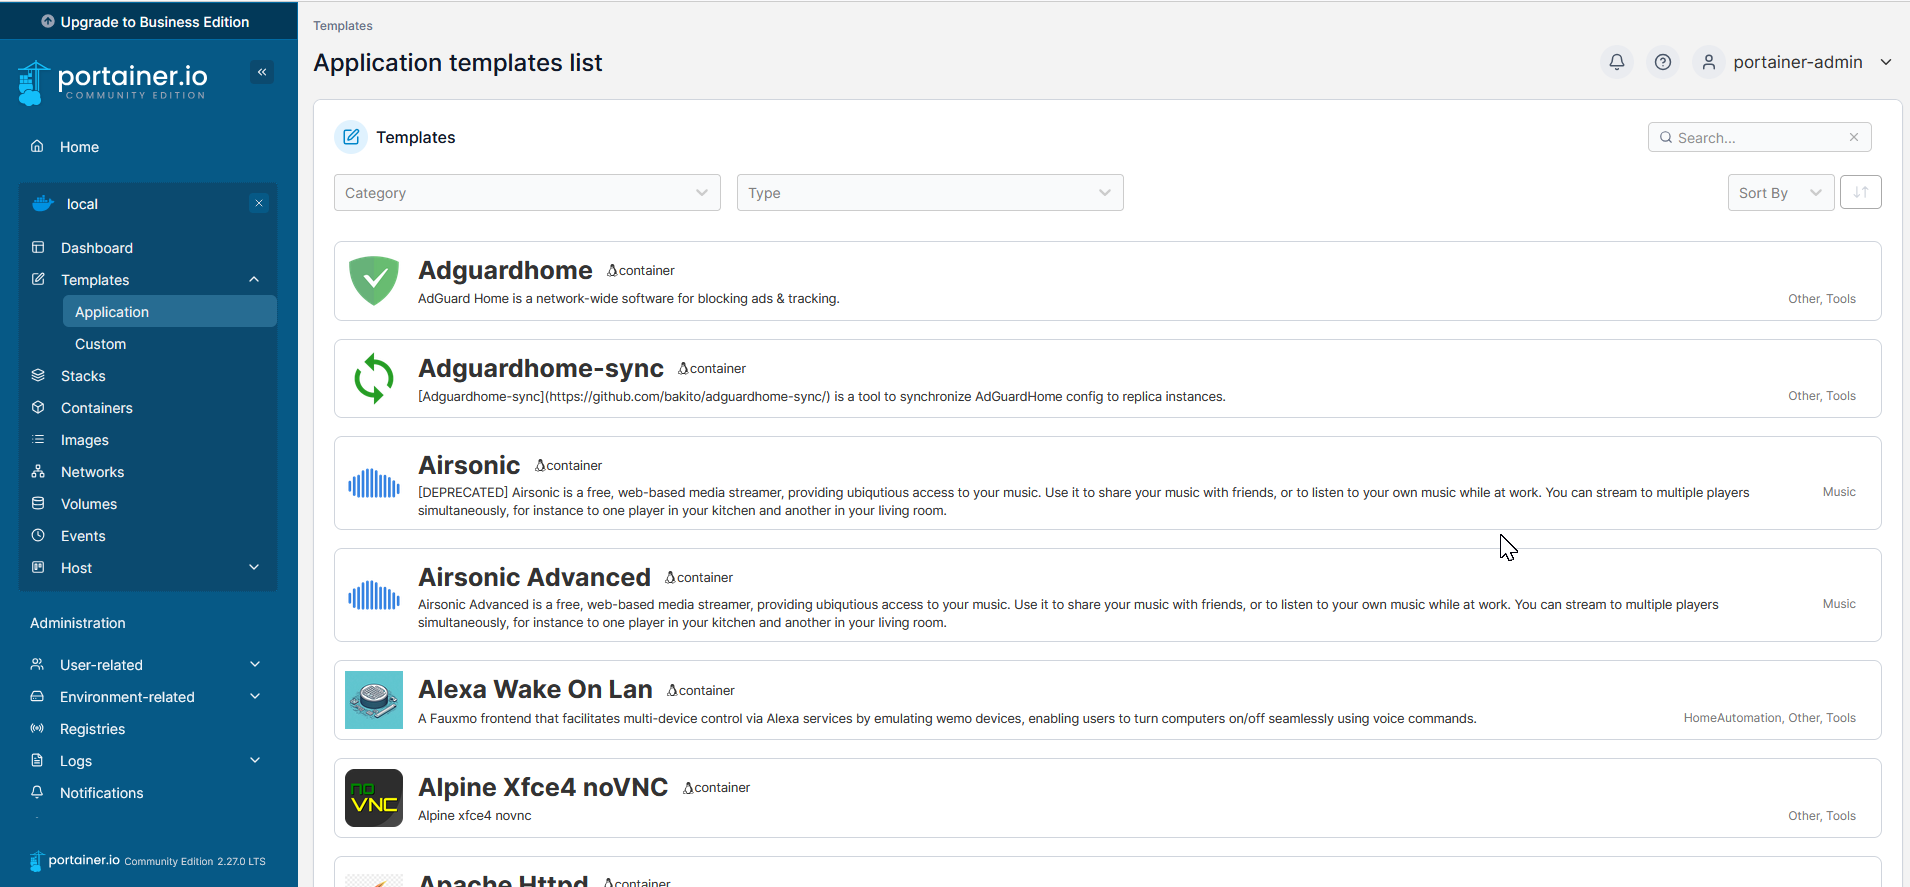Clear the search field with X icon
The width and height of the screenshot is (1910, 887).
(x=1854, y=137)
